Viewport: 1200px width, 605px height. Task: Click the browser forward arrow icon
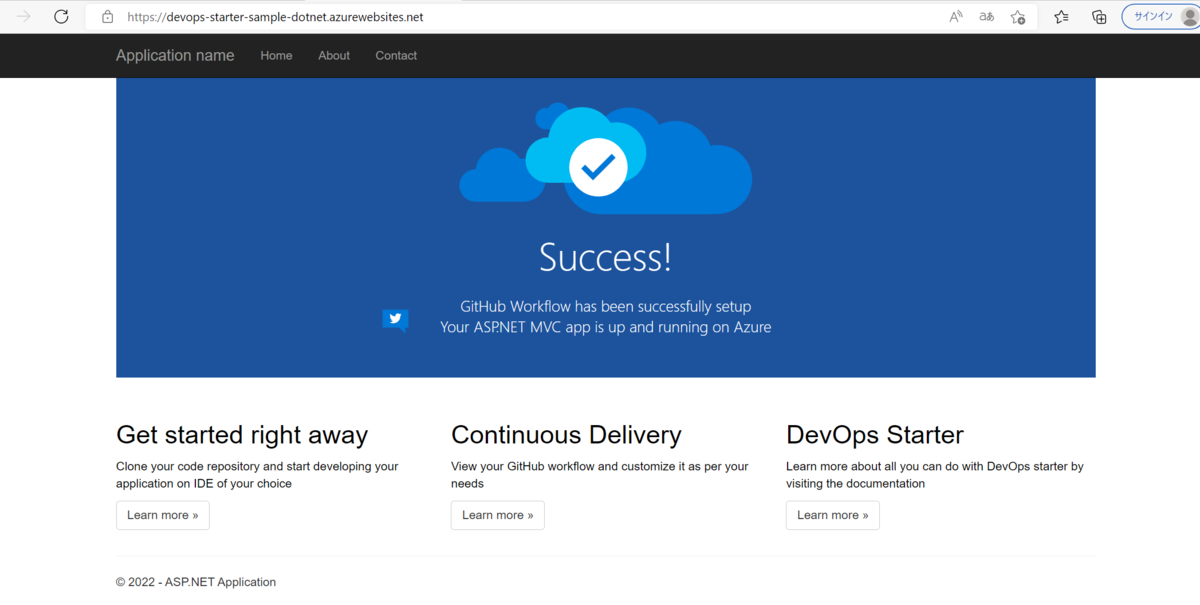(24, 17)
